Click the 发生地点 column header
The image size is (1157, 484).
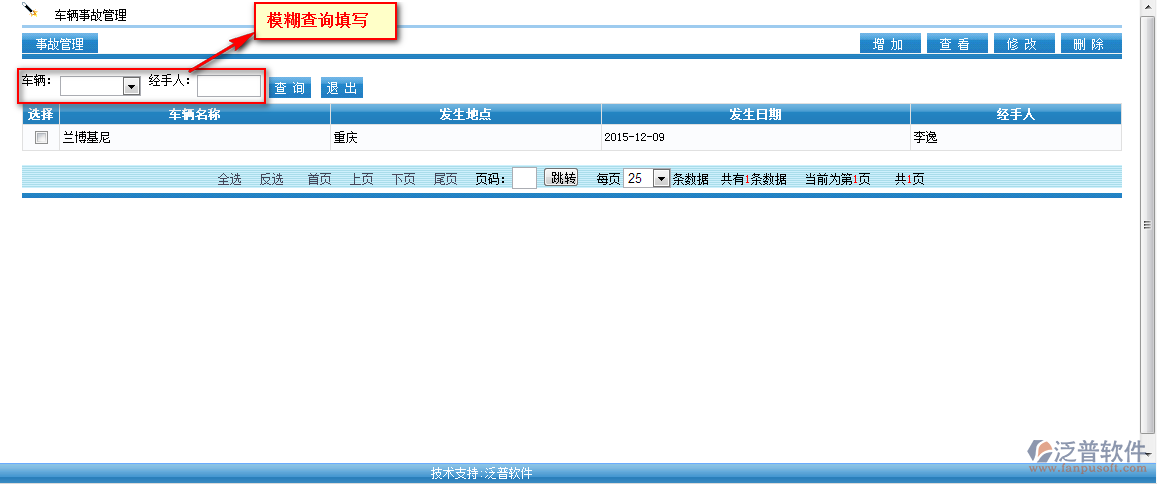point(466,114)
